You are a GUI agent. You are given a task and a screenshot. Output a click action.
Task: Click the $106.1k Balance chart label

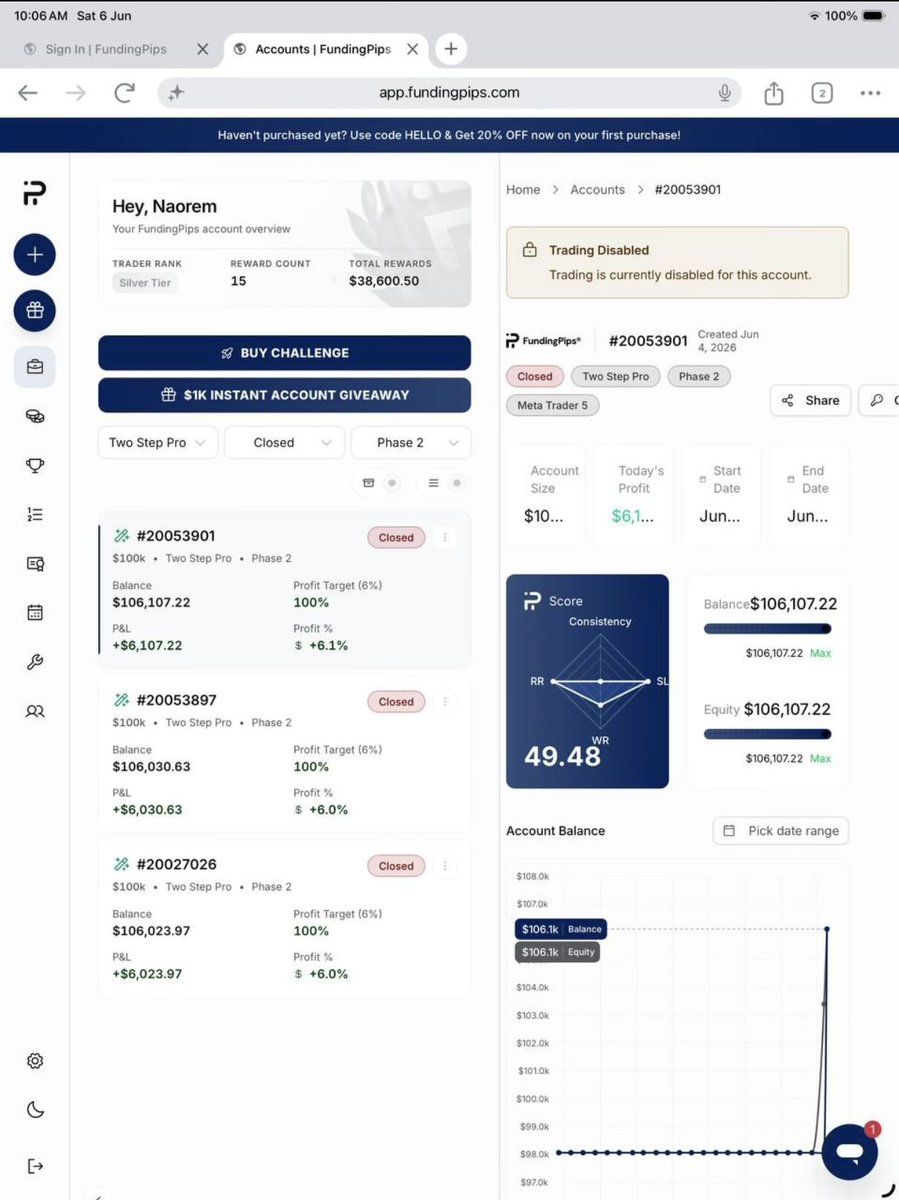tap(561, 929)
